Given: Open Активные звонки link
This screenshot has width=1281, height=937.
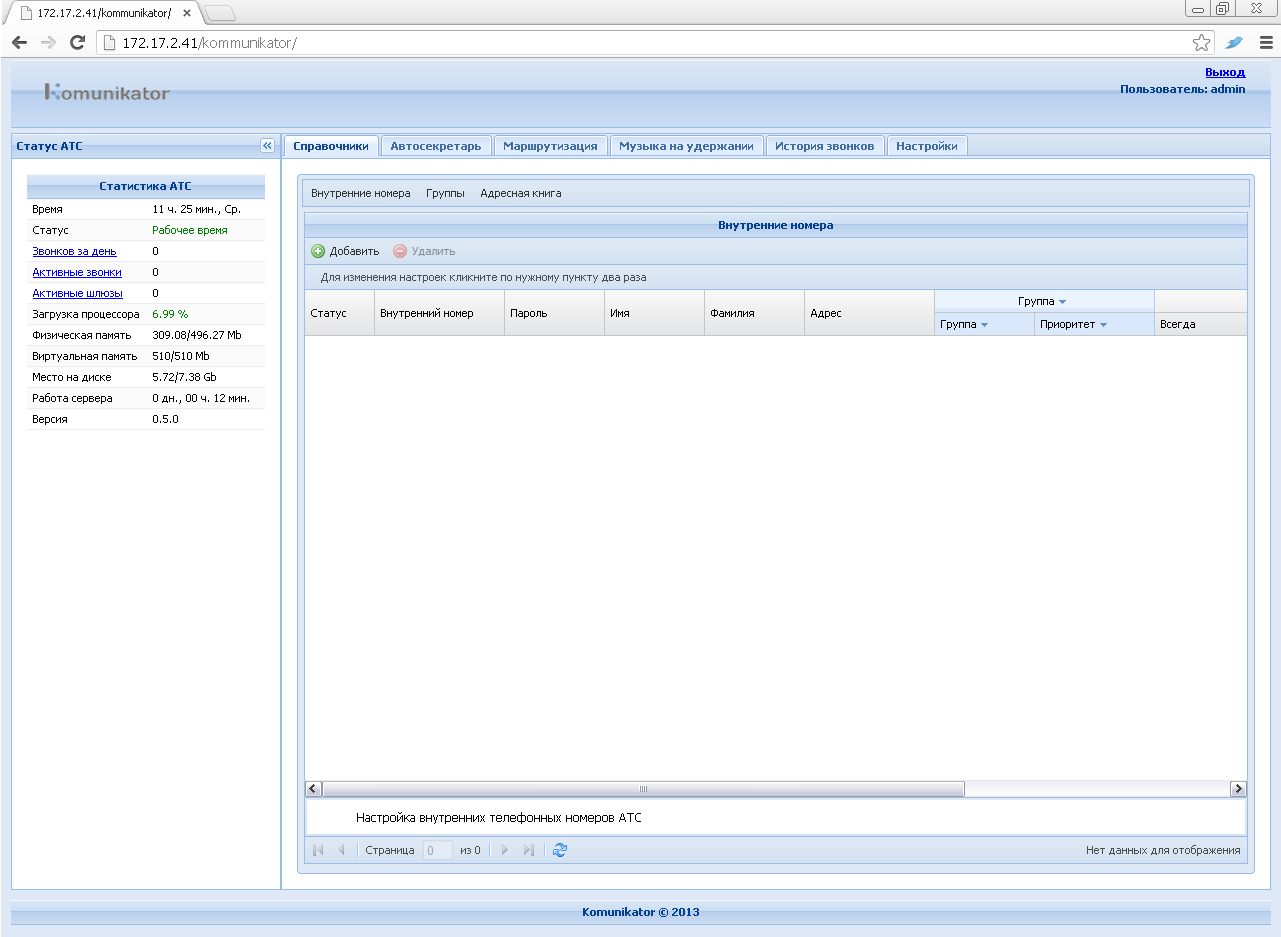Looking at the screenshot, I should tap(77, 272).
